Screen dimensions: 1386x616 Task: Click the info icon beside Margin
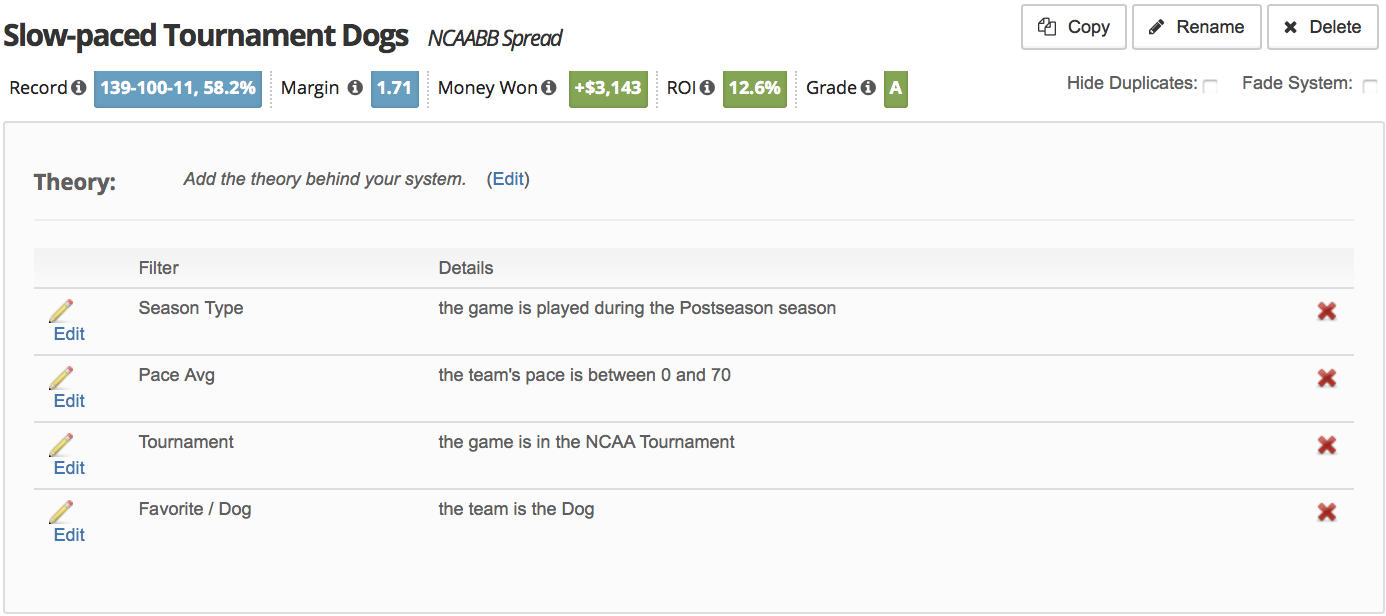(355, 88)
